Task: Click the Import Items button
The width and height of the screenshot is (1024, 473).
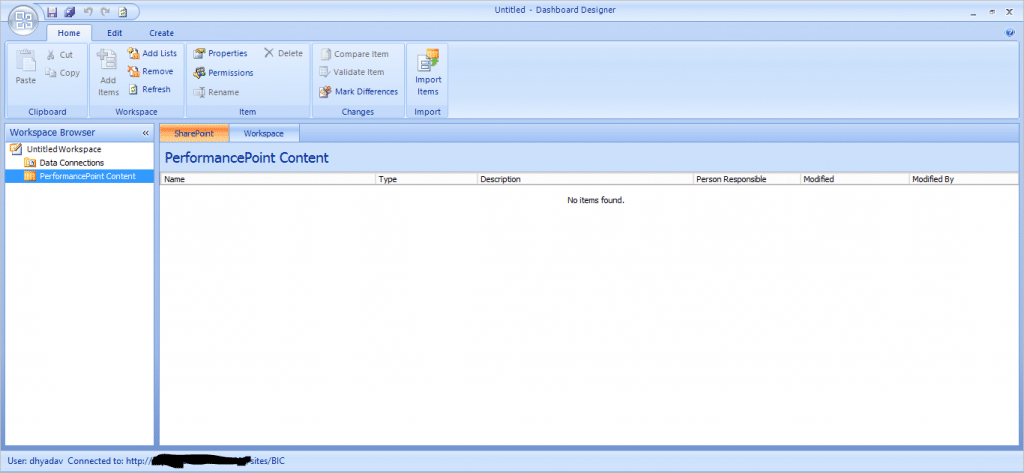Action: click(428, 73)
